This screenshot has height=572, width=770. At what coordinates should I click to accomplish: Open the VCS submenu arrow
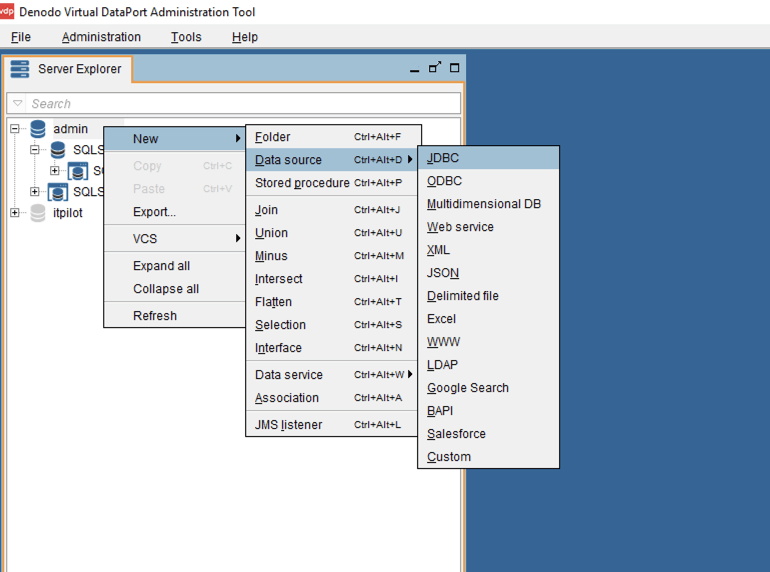coord(238,238)
